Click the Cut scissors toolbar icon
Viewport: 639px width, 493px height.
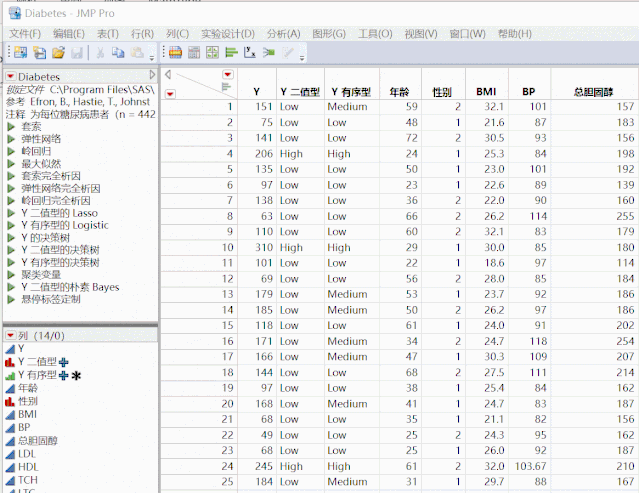99,53
